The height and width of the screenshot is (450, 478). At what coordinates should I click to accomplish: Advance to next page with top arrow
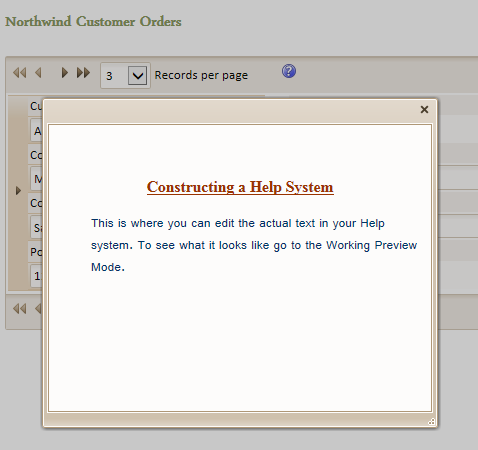tap(65, 73)
